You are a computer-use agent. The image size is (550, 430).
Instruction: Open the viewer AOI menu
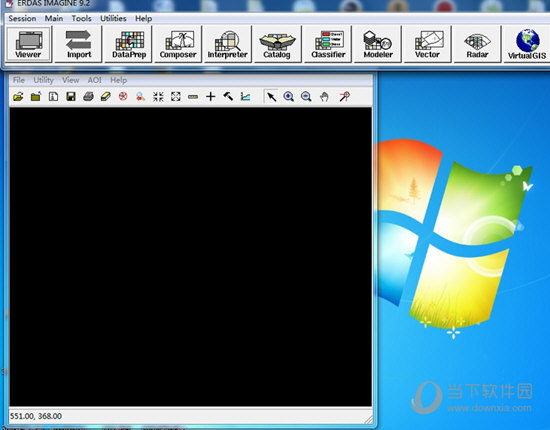(x=94, y=80)
